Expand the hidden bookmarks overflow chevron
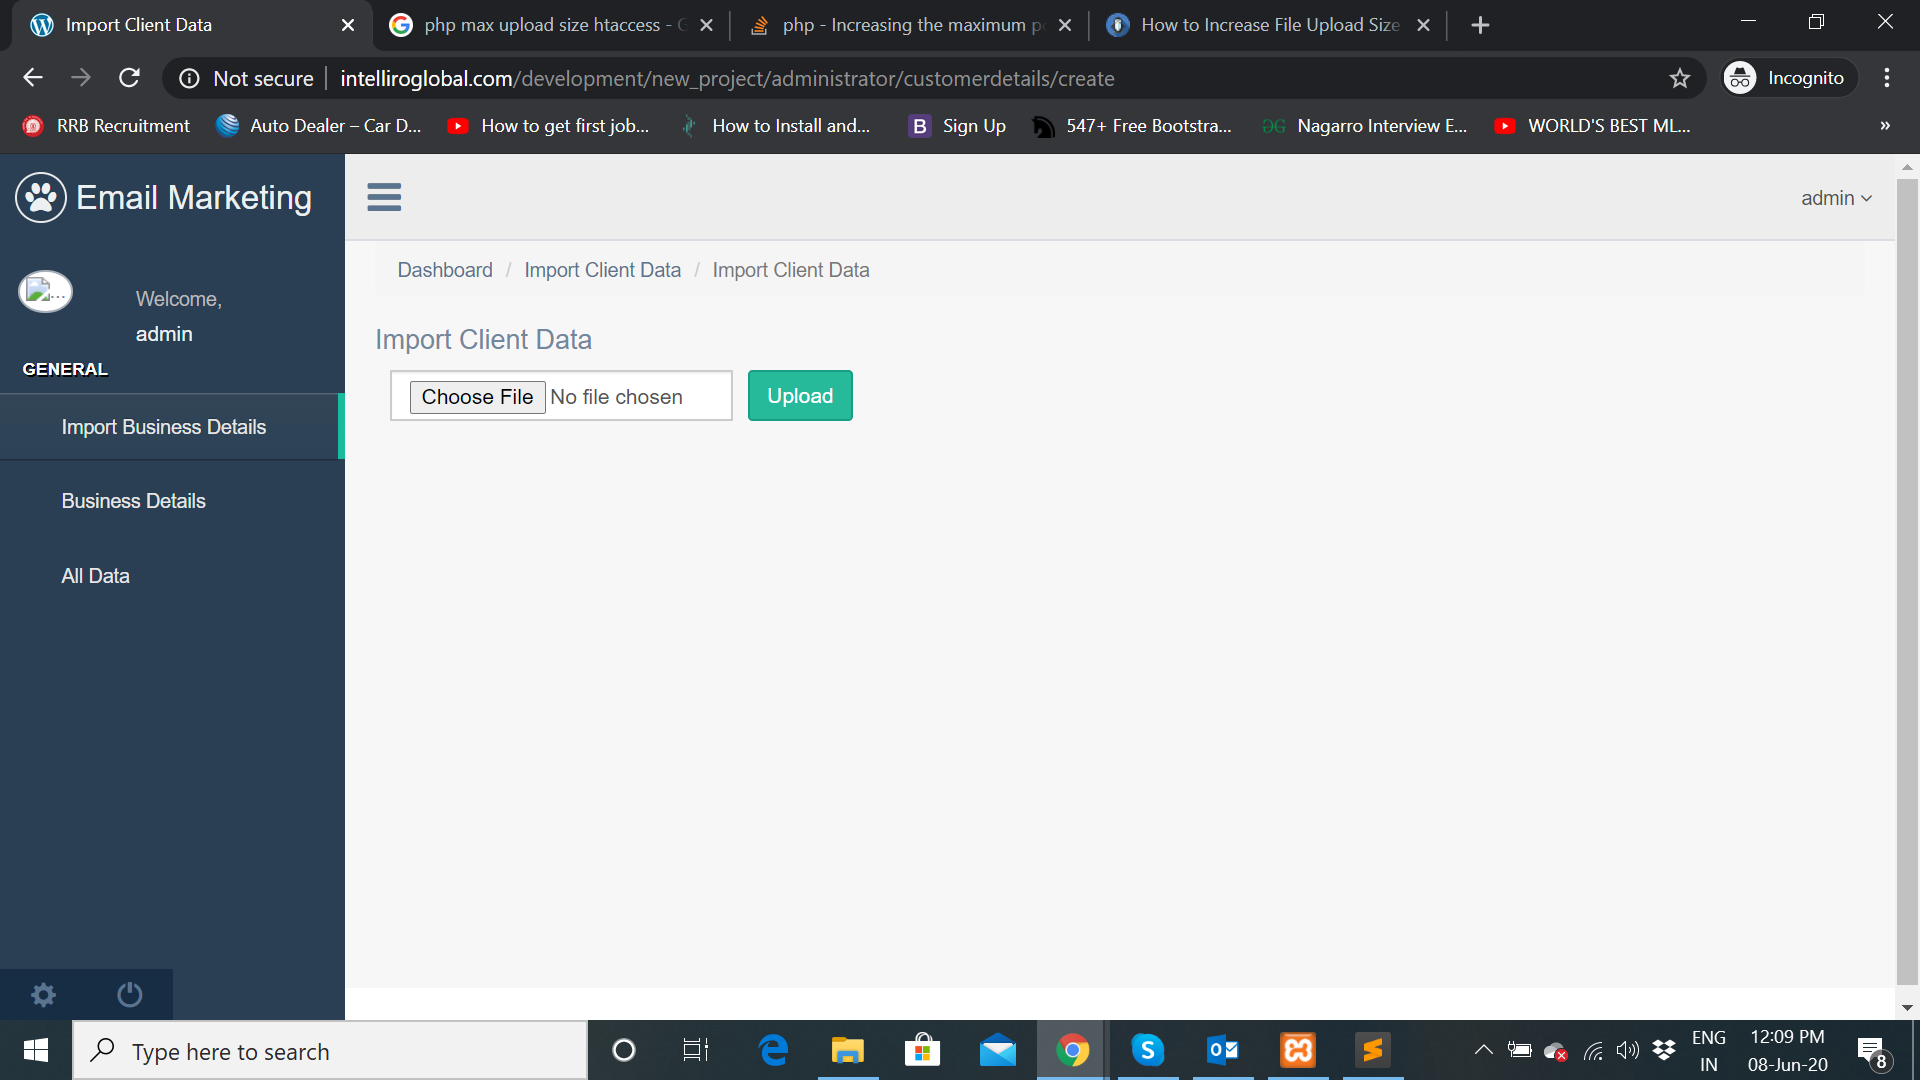Viewport: 1920px width, 1080px height. (x=1884, y=126)
